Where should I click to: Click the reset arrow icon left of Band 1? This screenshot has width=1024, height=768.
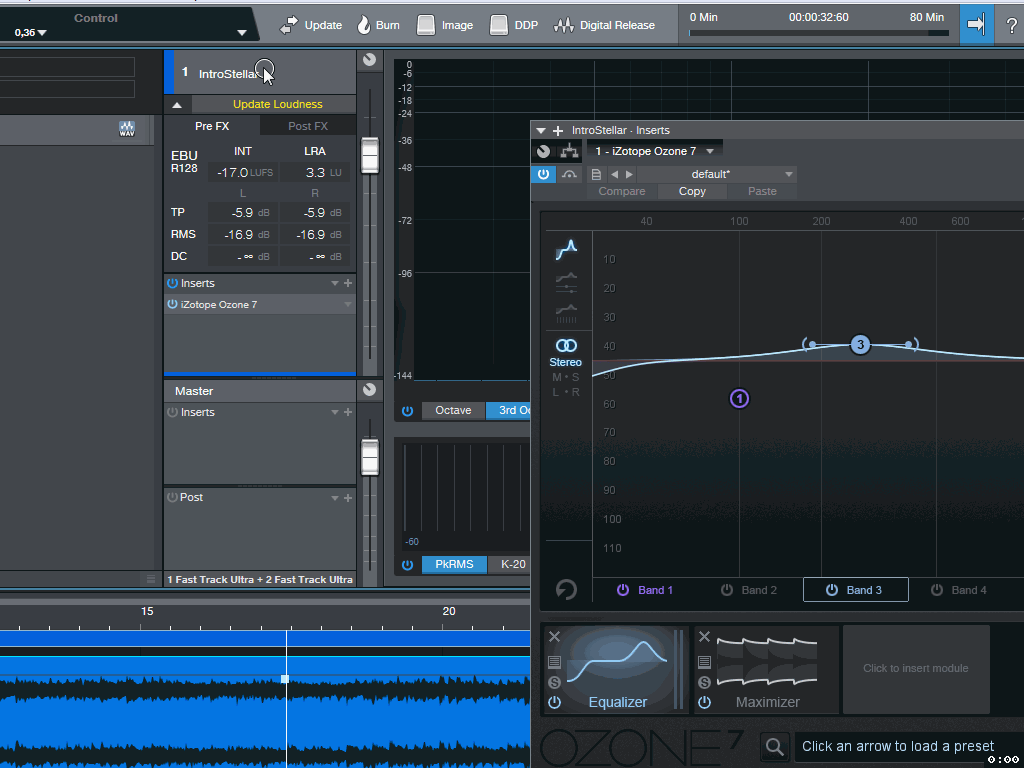[566, 590]
